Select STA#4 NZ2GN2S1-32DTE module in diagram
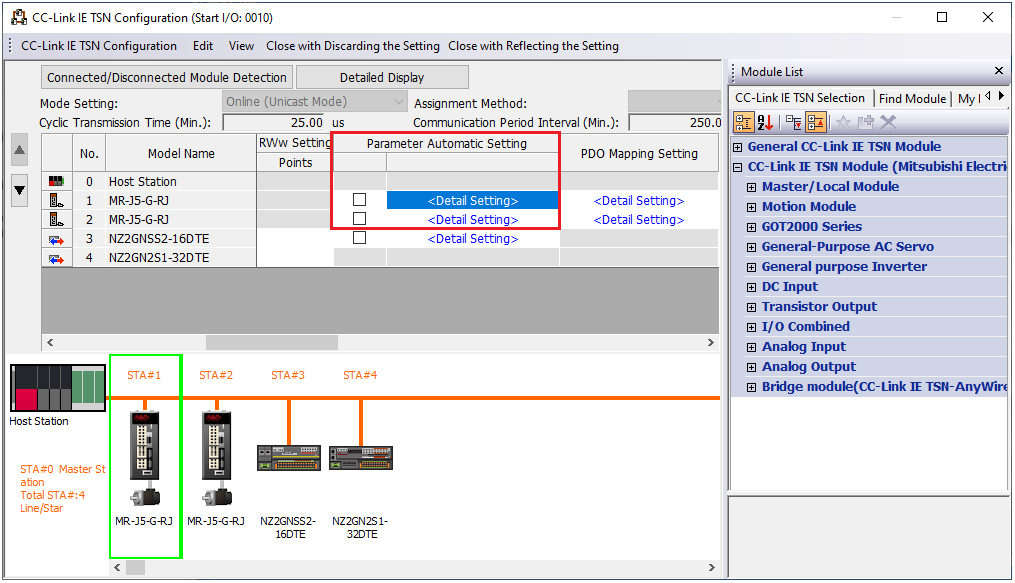1015x583 pixels. (x=361, y=457)
